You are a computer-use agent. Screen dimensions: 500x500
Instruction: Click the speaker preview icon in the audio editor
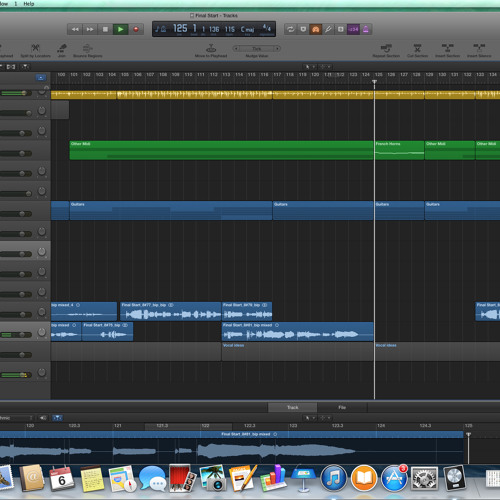(43, 418)
